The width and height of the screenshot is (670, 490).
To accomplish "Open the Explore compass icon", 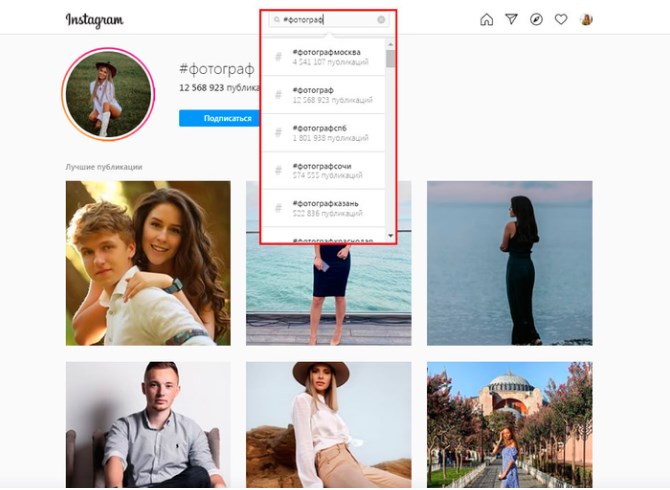I will click(x=537, y=19).
